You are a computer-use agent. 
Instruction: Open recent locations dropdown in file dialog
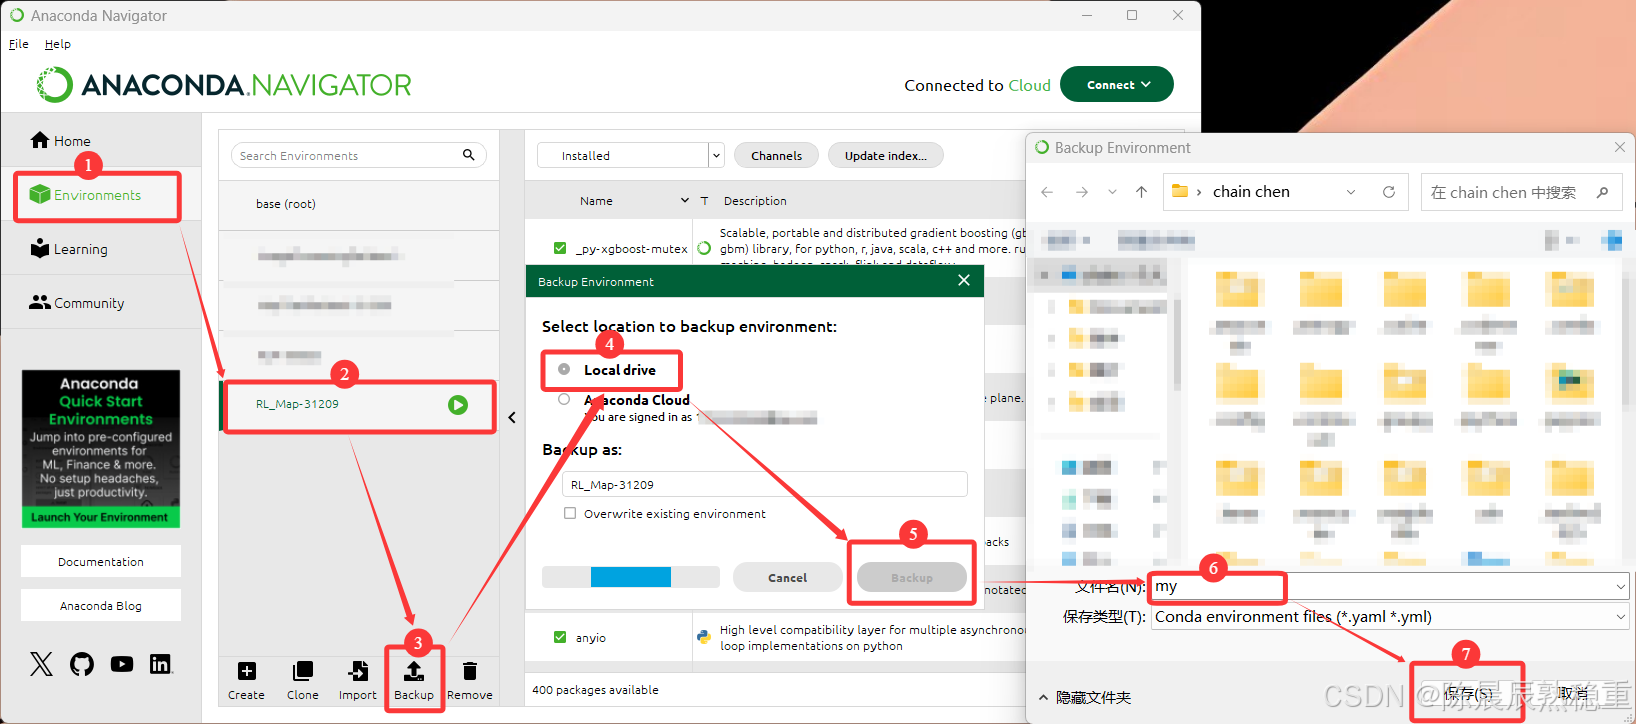click(1112, 192)
